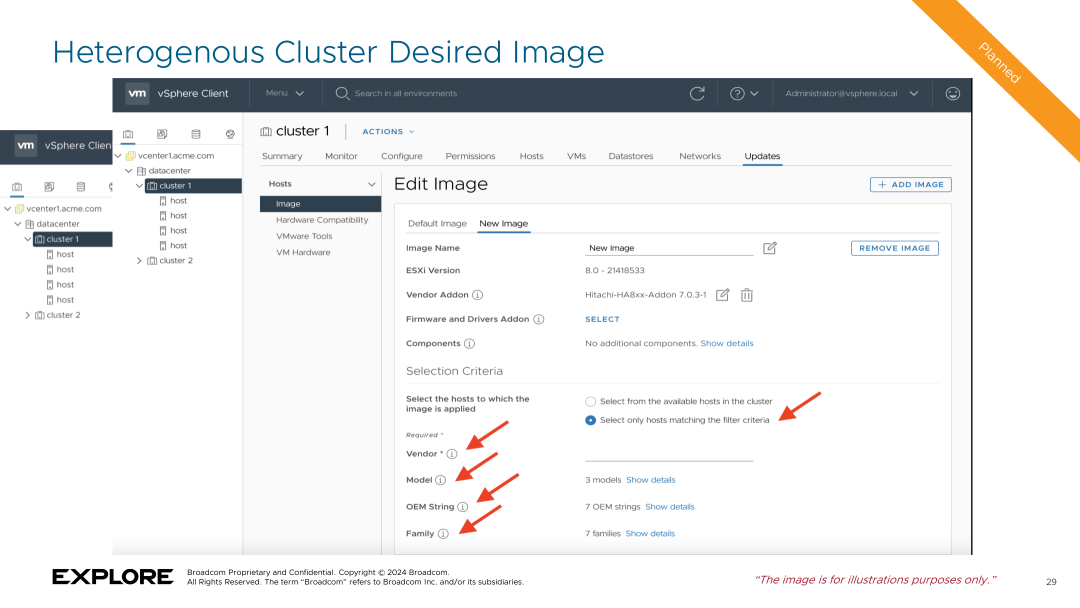
Task: Expand cluster 2 in the left background window
Action: tap(28, 315)
